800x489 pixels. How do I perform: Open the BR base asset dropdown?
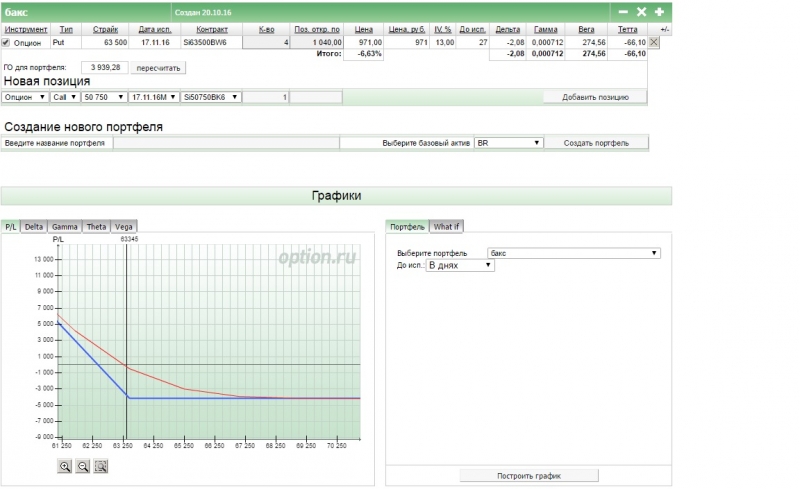[x=508, y=143]
